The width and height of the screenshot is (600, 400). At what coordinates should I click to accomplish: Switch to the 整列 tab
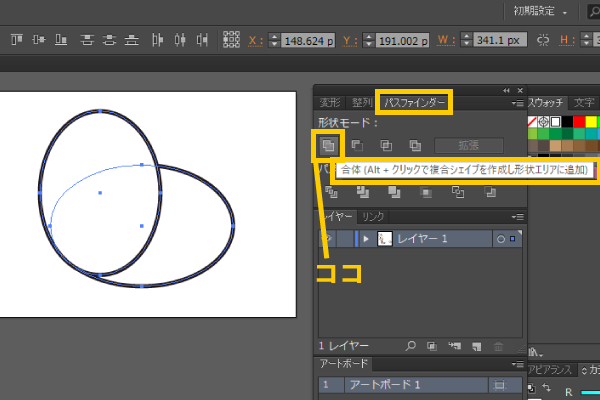pyautogui.click(x=361, y=102)
